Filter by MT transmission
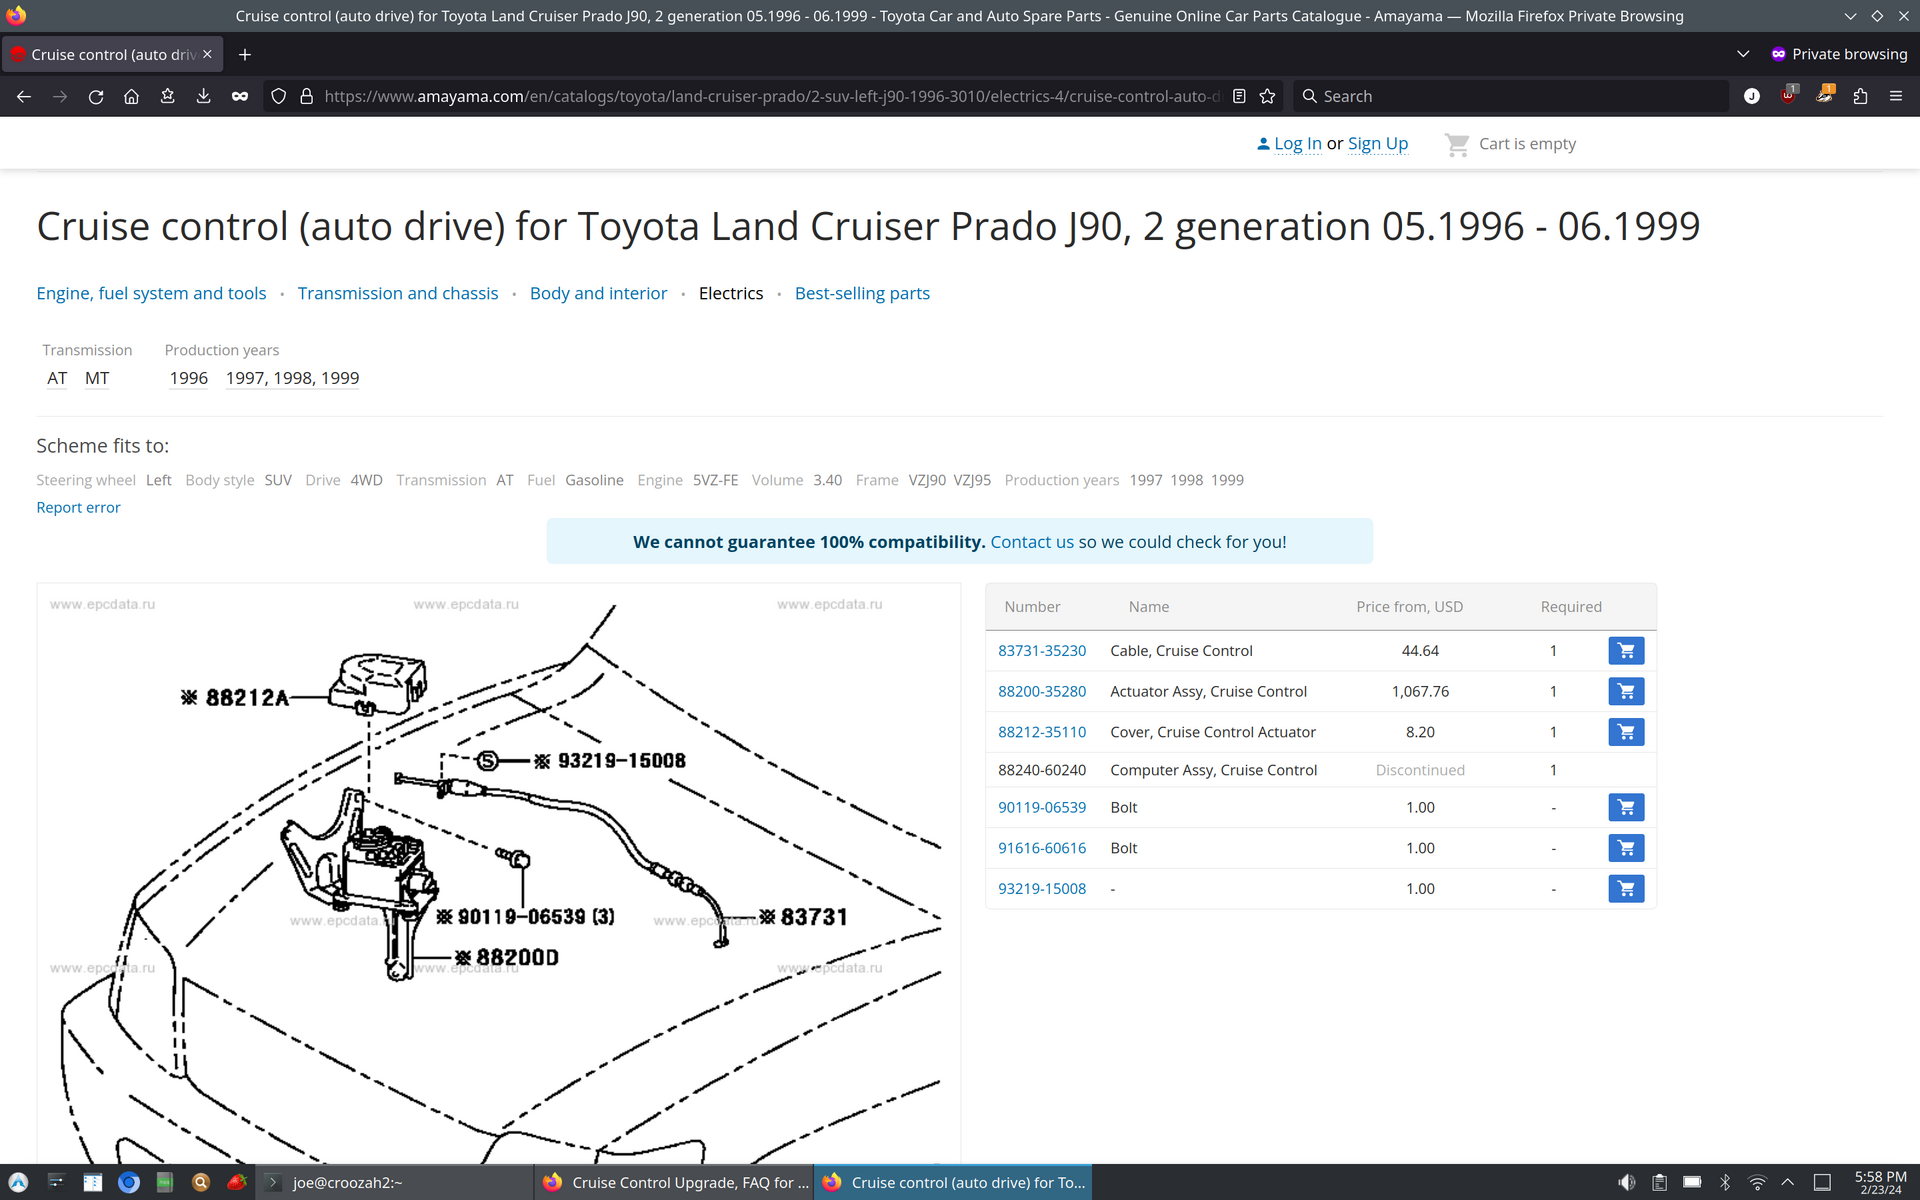Image resolution: width=1920 pixels, height=1200 pixels. click(97, 378)
